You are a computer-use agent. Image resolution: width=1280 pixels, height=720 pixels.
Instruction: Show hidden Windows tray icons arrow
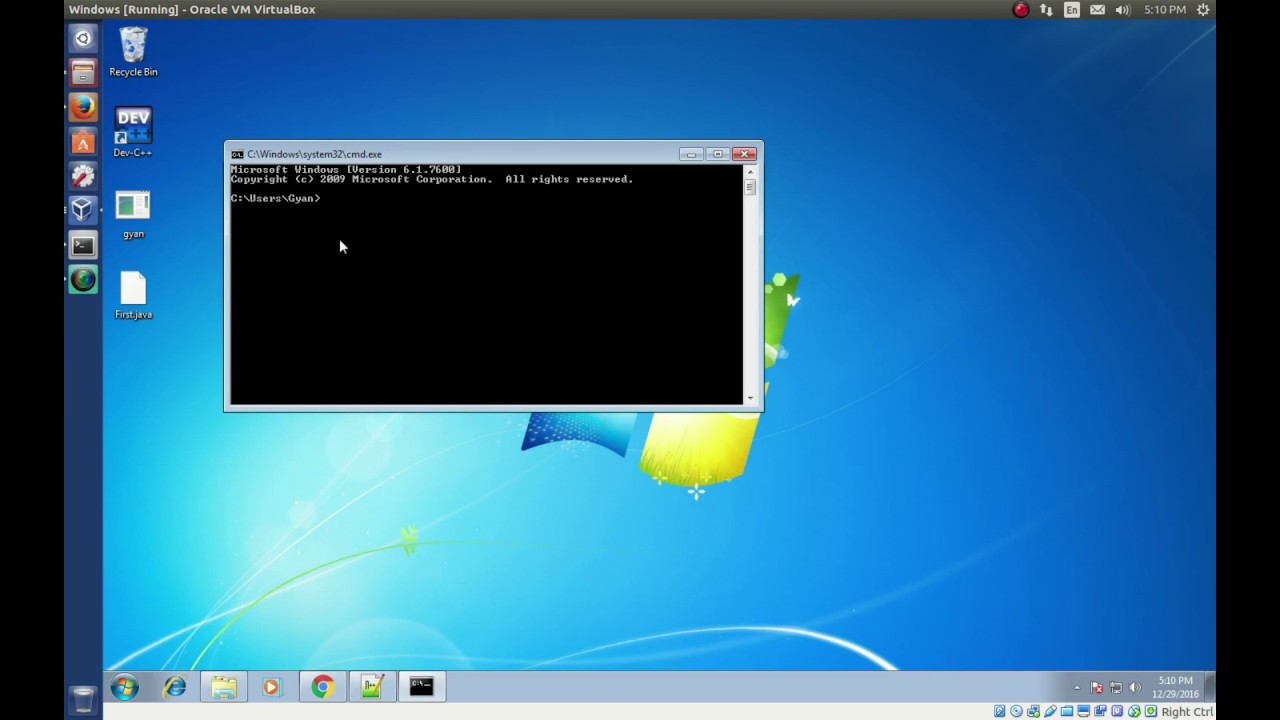(1077, 688)
